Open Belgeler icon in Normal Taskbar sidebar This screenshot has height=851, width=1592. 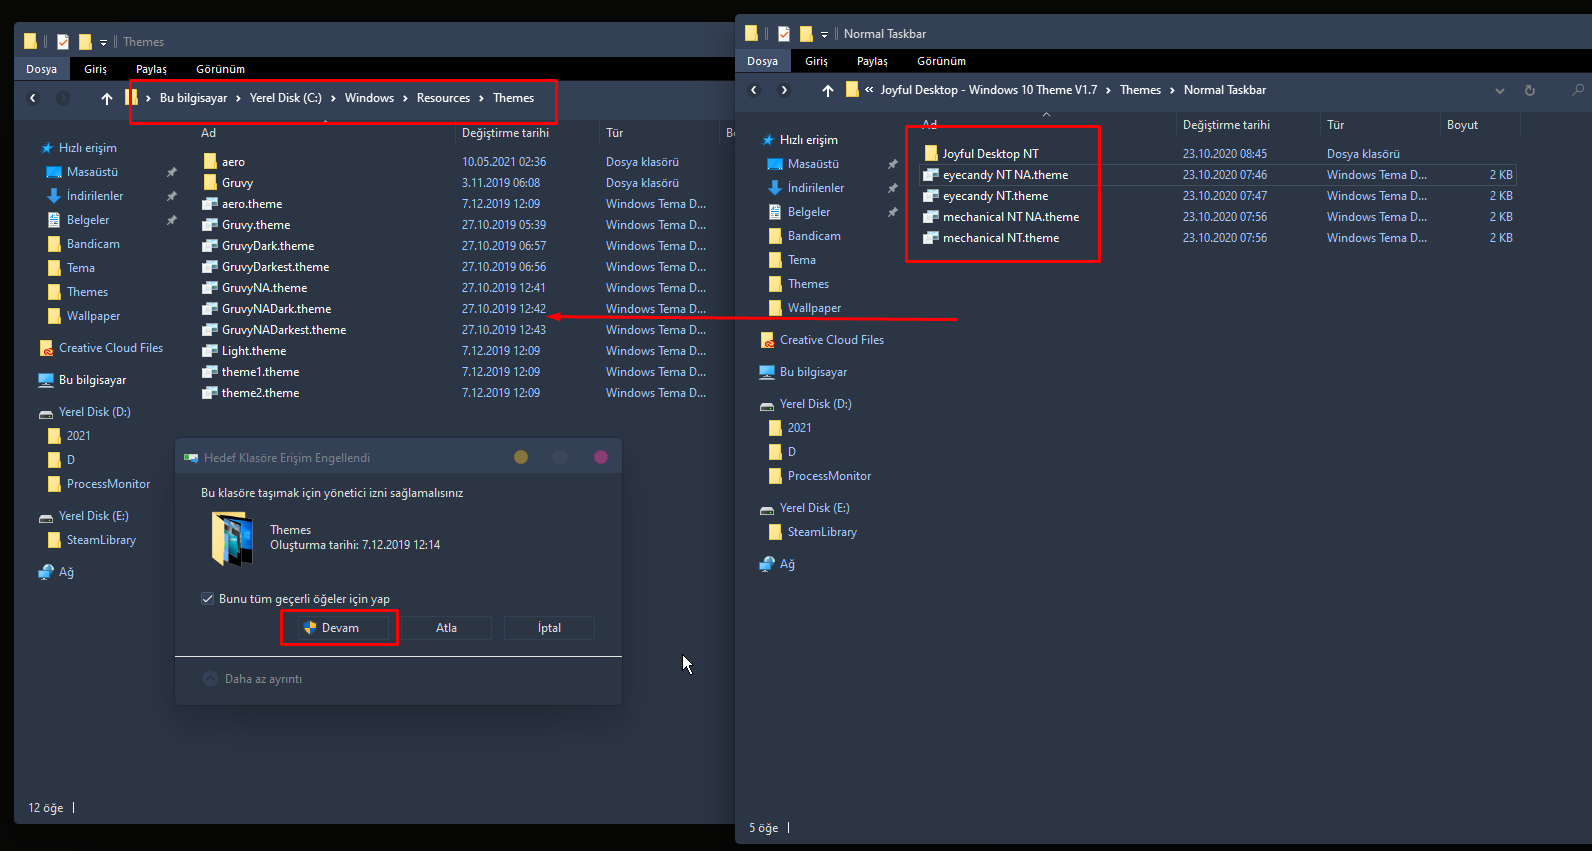pyautogui.click(x=775, y=212)
